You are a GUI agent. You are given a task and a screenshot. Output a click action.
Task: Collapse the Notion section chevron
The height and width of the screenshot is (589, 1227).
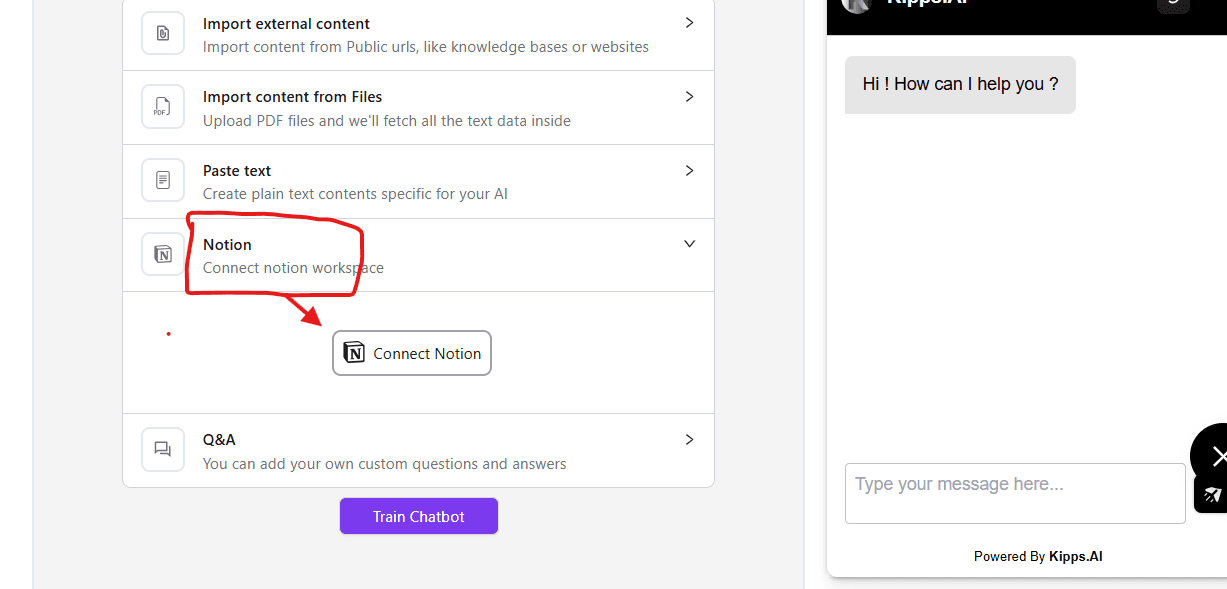pos(689,244)
